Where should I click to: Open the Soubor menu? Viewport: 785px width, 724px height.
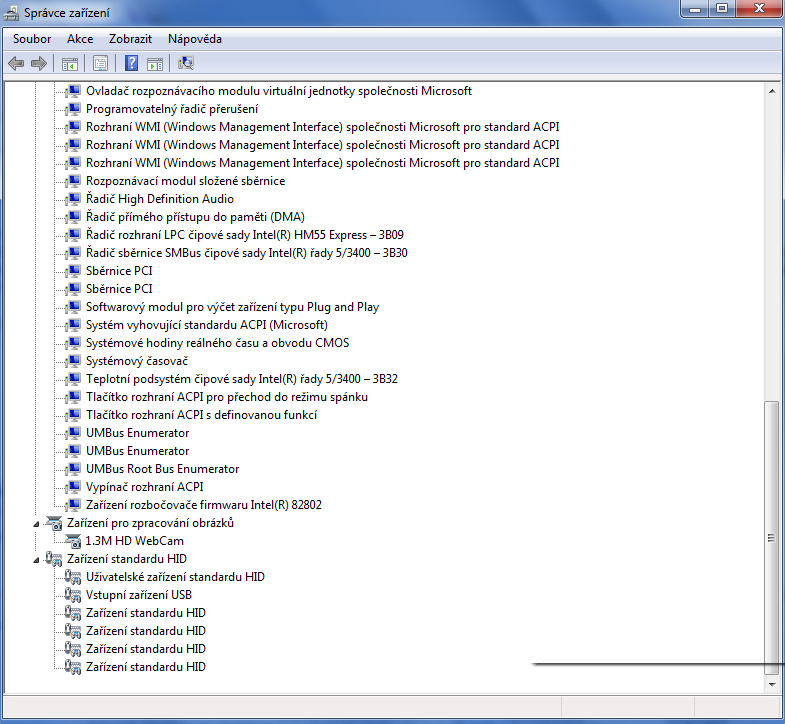click(32, 39)
